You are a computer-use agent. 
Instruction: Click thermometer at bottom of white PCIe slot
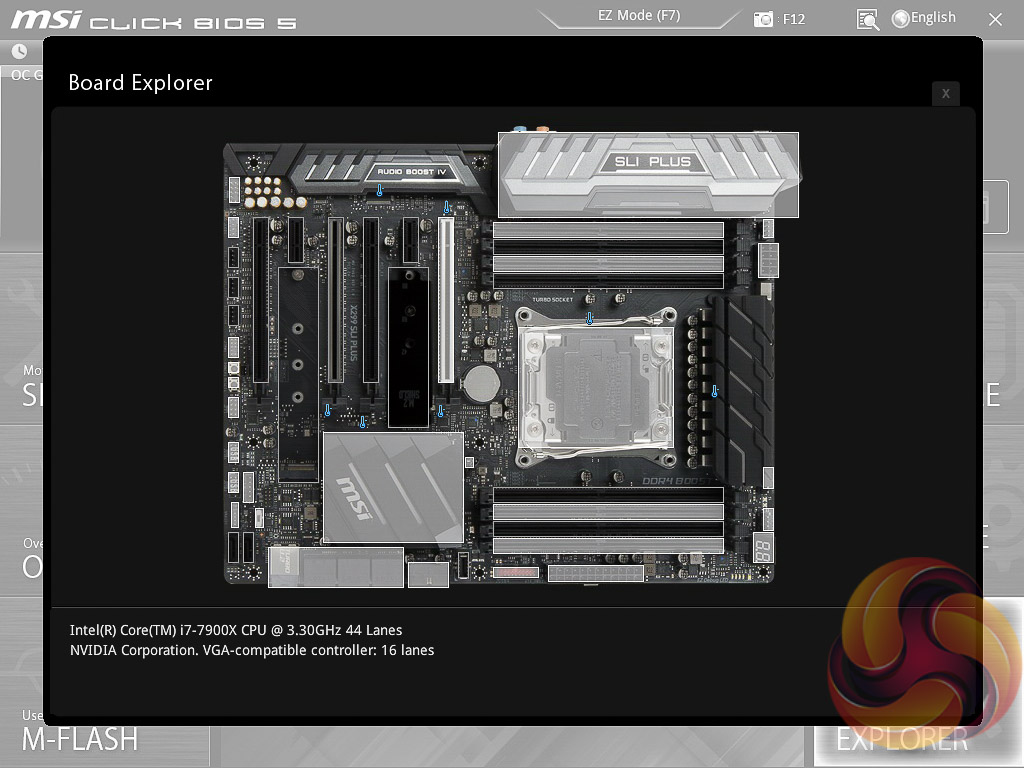(x=441, y=411)
